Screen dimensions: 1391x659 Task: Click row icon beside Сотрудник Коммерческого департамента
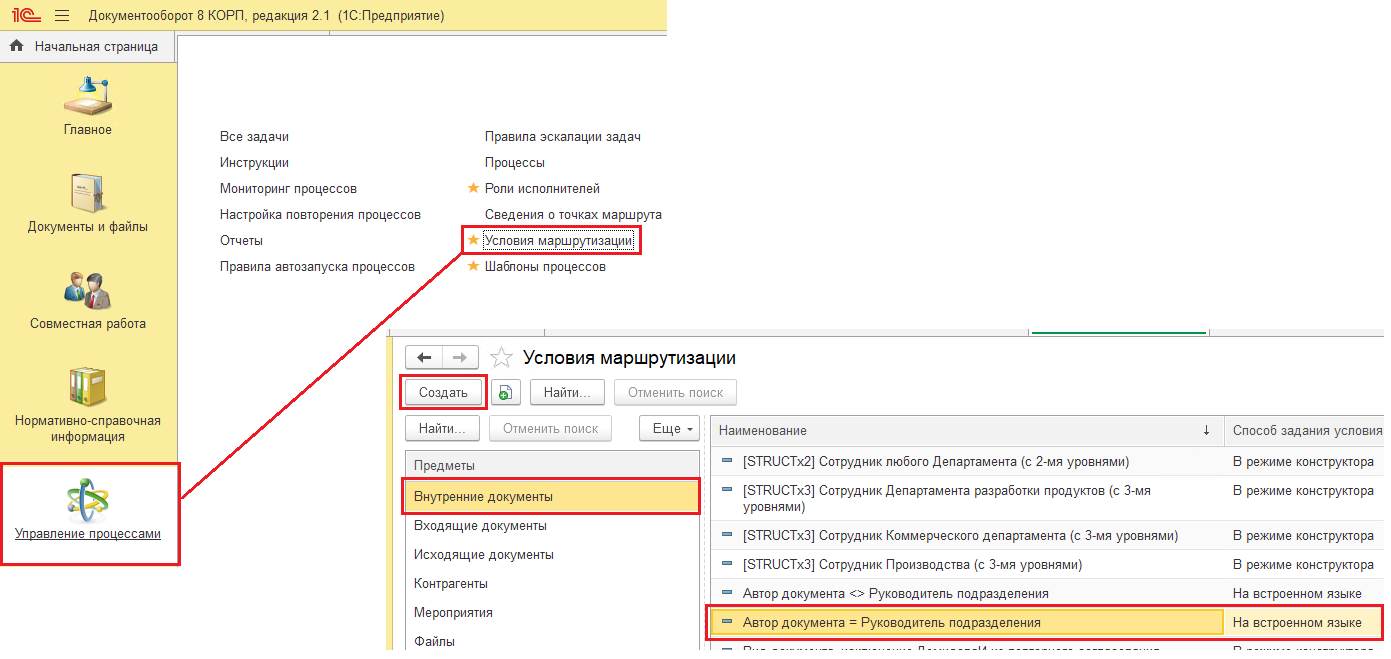727,535
